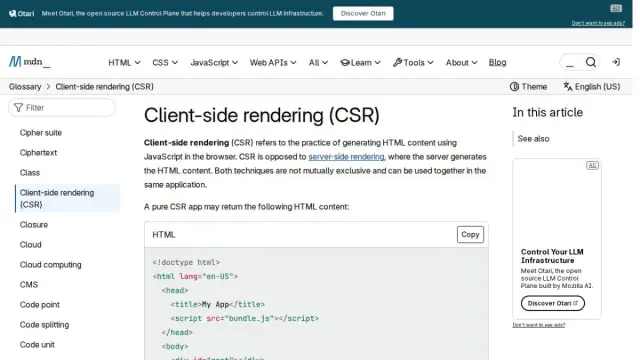Click "Control Your LLM Infrastructure" ad title
The image size is (640, 360).
click(552, 256)
